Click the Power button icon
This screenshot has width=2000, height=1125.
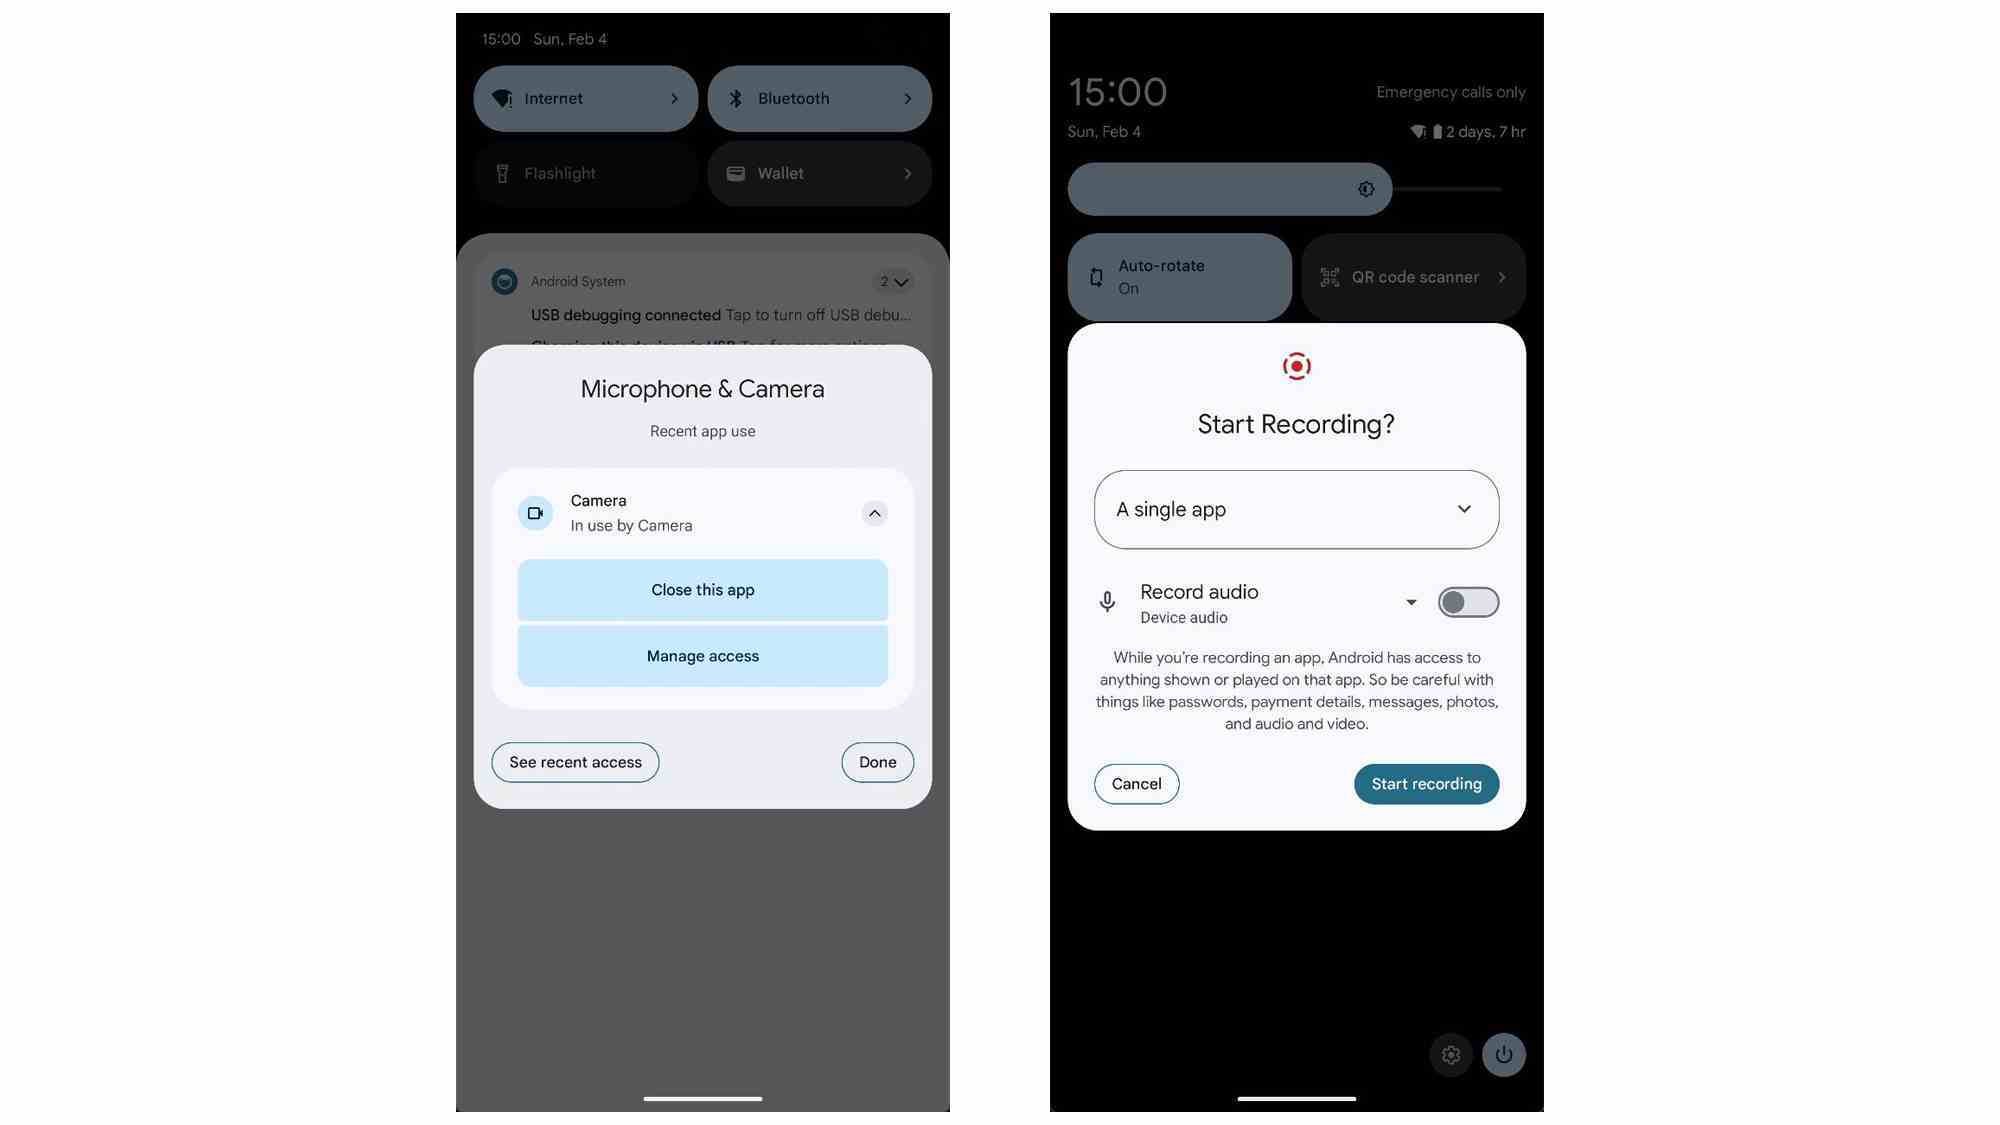tap(1505, 1054)
